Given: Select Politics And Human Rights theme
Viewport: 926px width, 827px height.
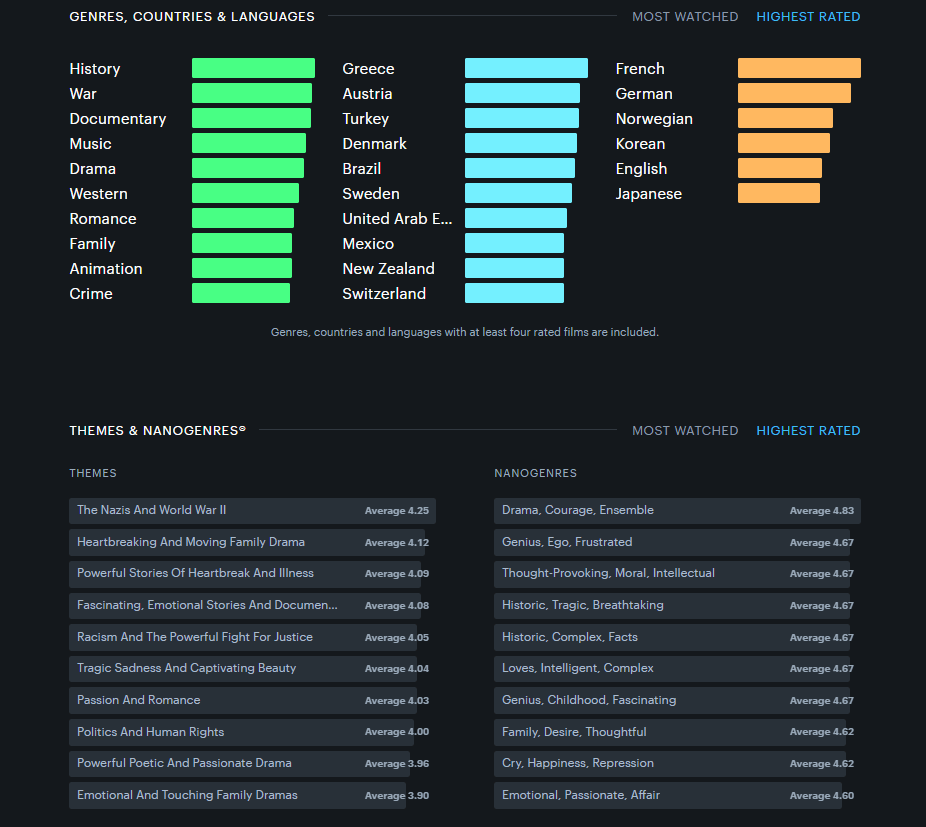Looking at the screenshot, I should click(x=151, y=732).
